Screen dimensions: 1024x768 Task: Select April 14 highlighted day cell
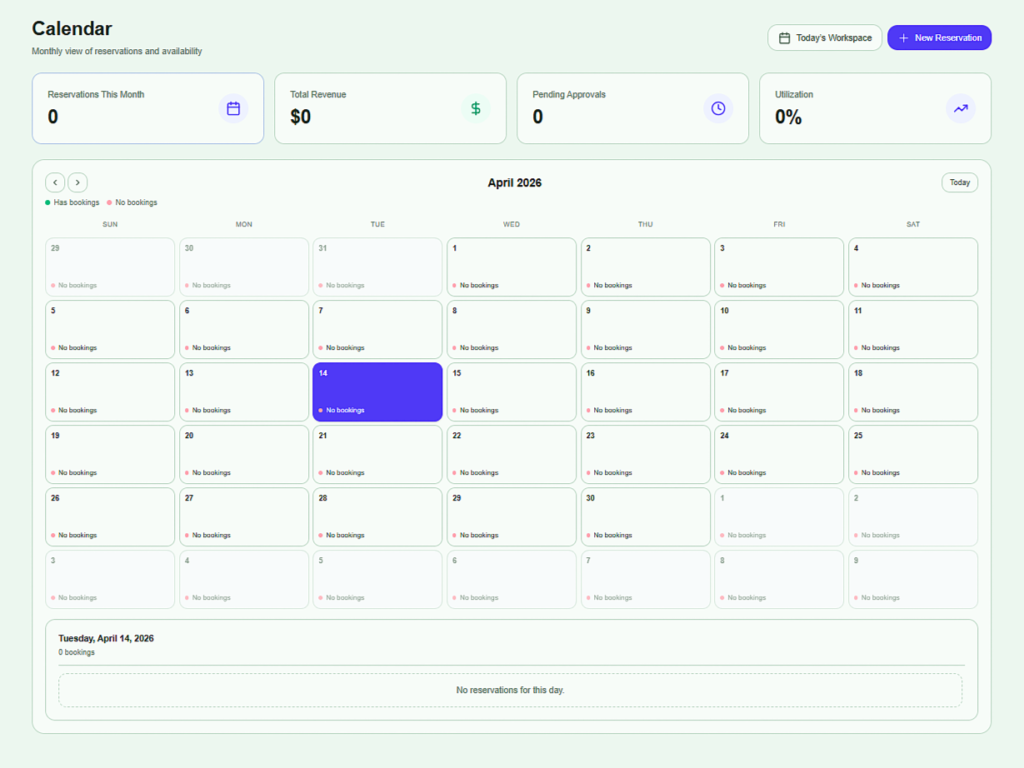coord(377,391)
